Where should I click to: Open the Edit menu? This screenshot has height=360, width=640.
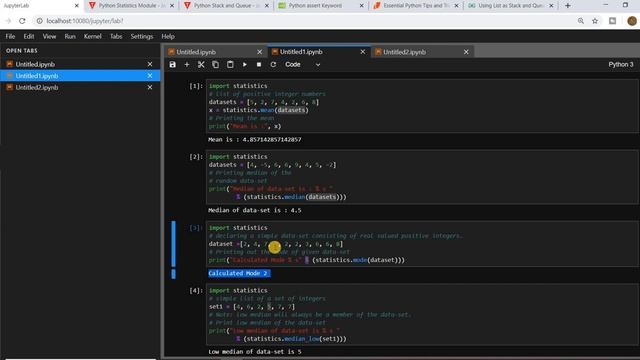tap(29, 36)
